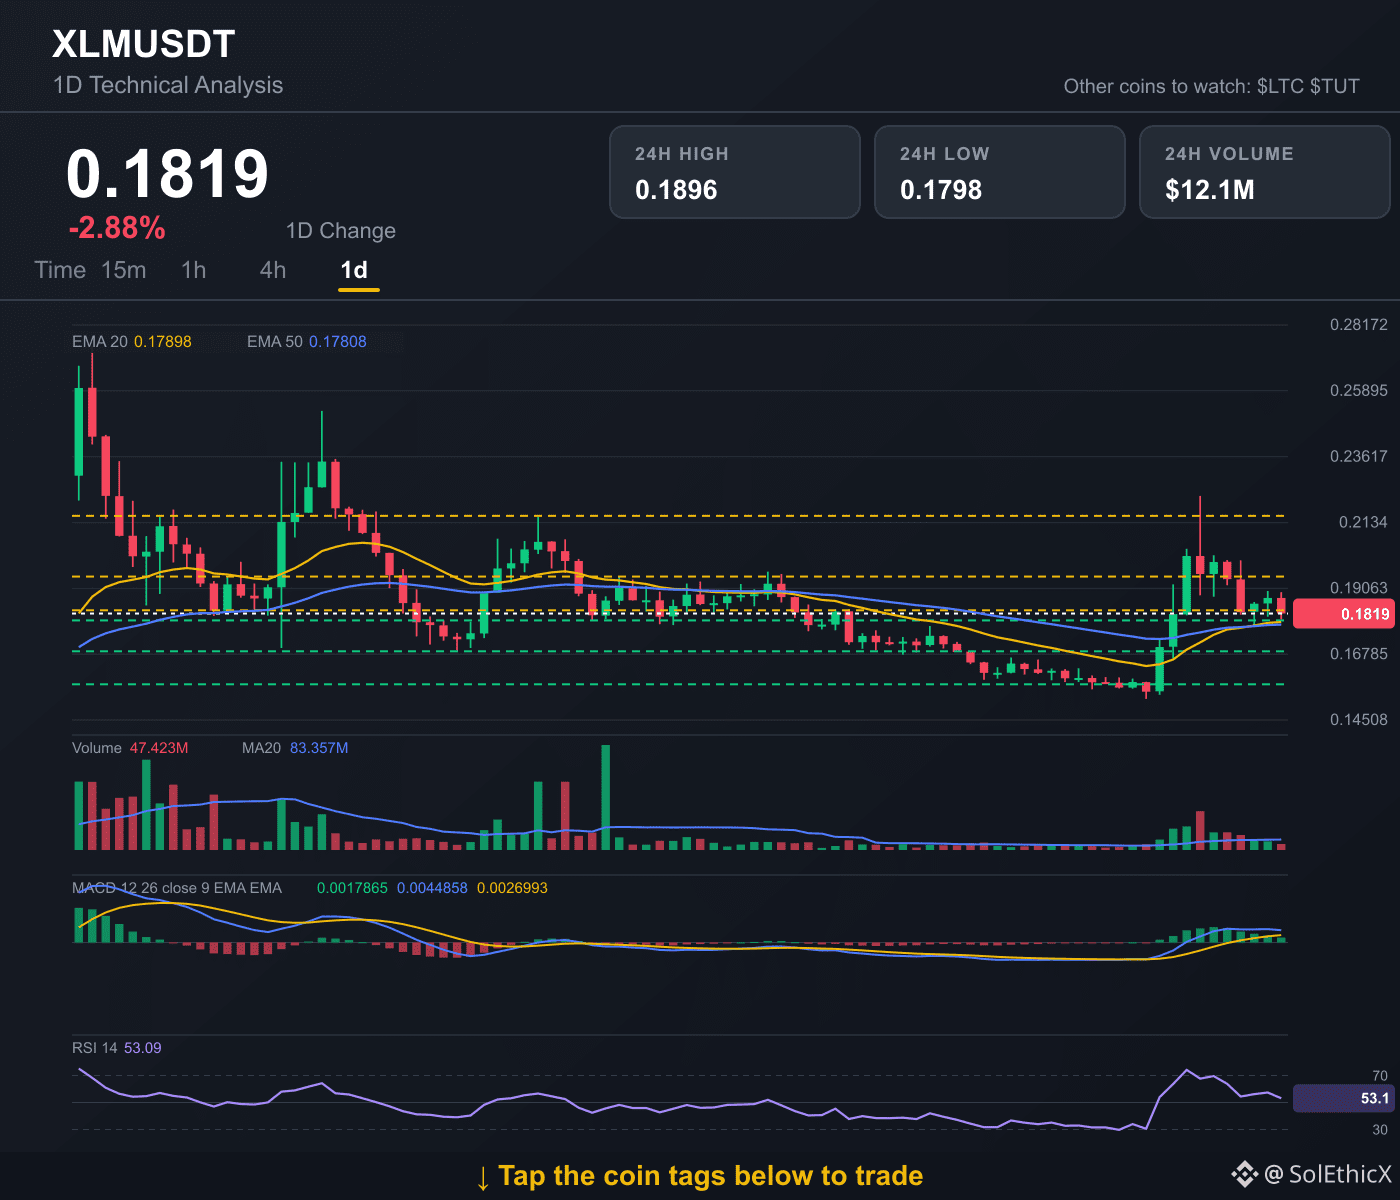Click the 0.28172 price axis value

[x=1359, y=325]
